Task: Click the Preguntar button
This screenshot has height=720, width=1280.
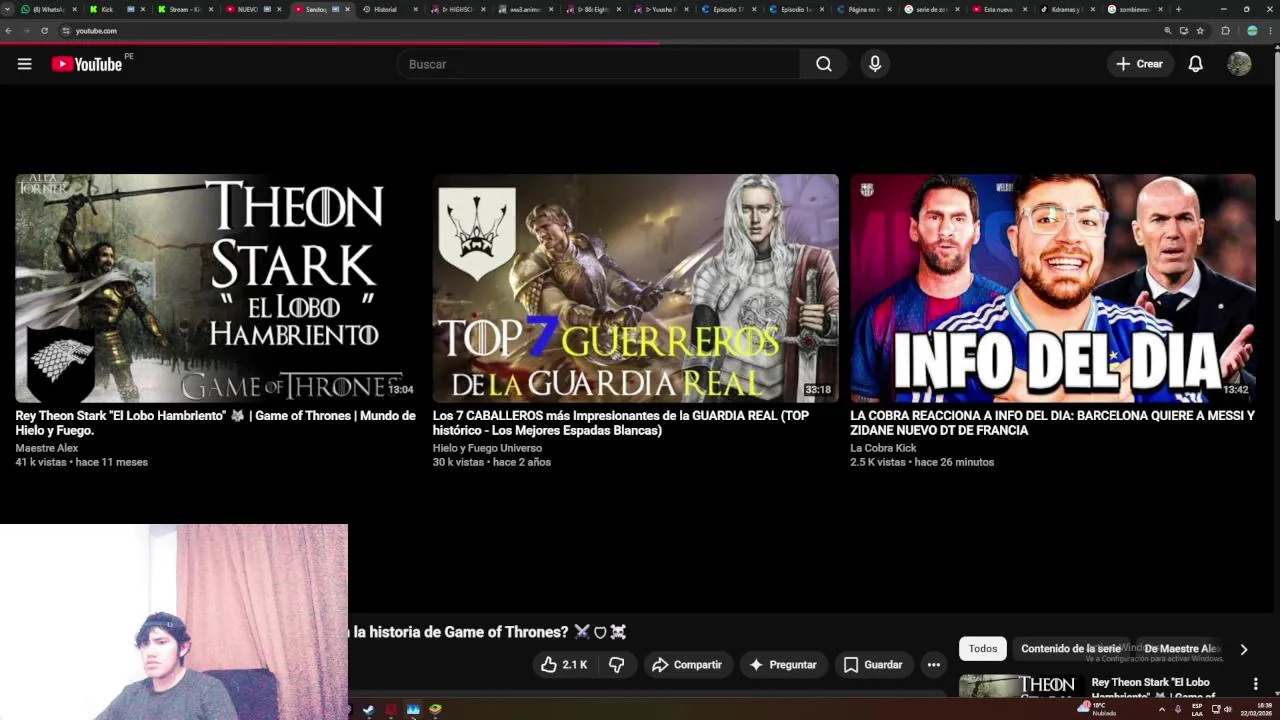Action: (783, 665)
